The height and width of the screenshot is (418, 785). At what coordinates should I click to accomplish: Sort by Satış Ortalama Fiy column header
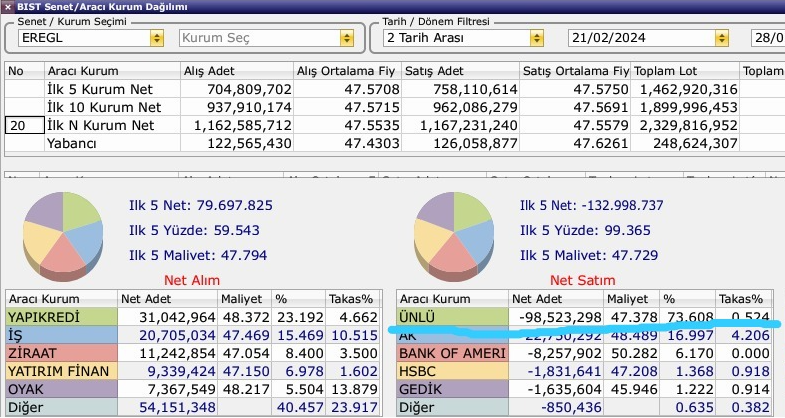click(575, 71)
